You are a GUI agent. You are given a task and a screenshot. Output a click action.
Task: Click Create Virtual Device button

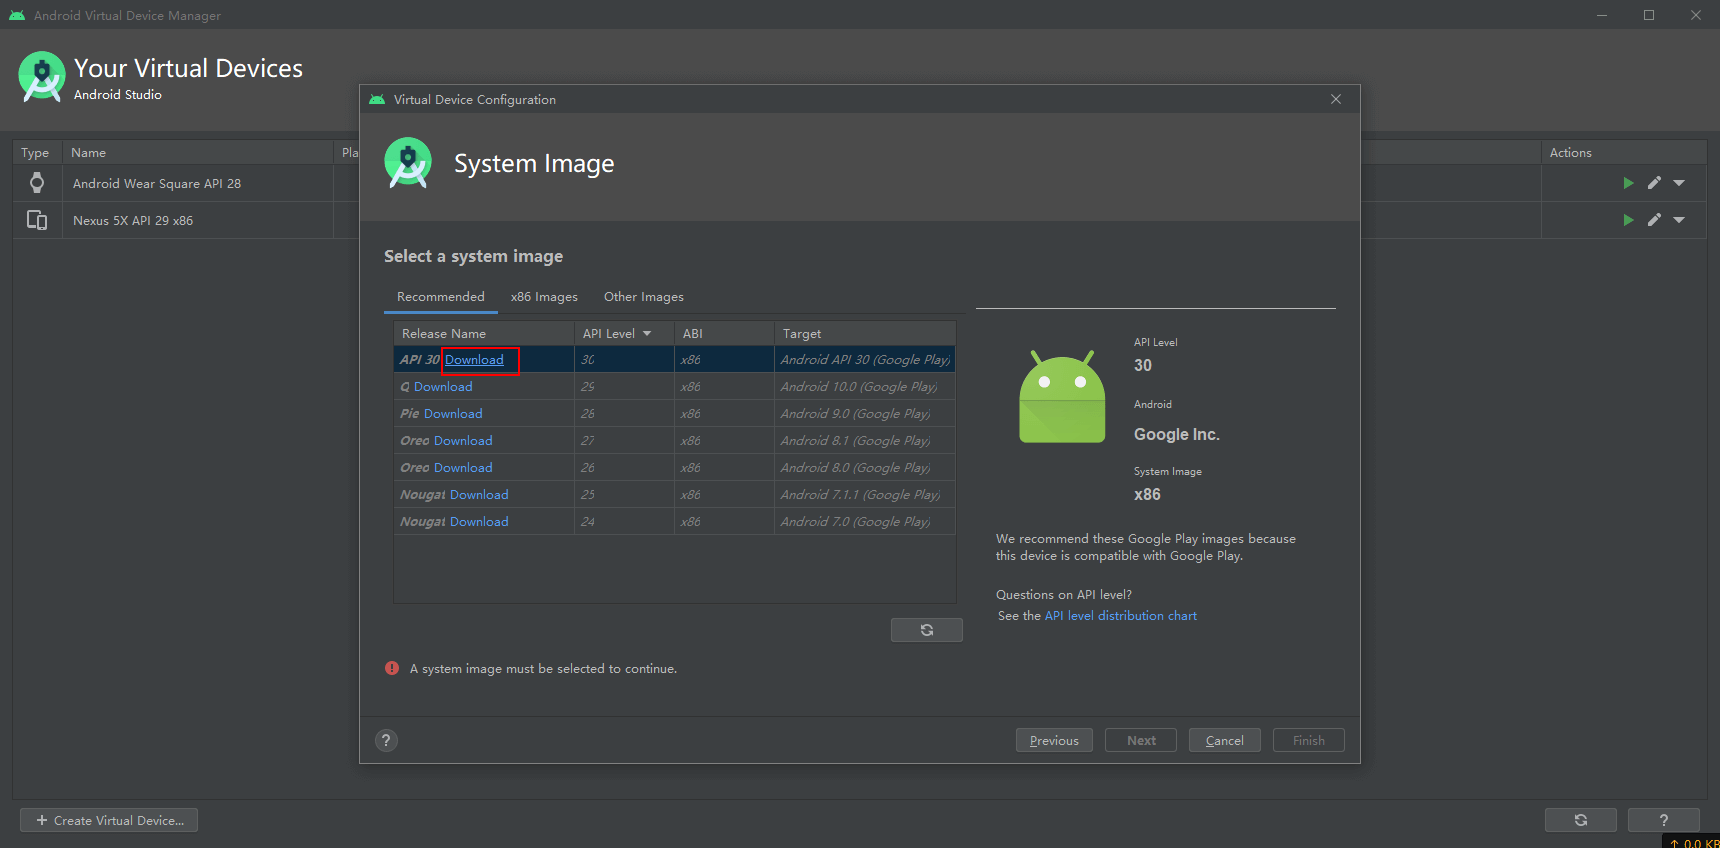pos(109,820)
